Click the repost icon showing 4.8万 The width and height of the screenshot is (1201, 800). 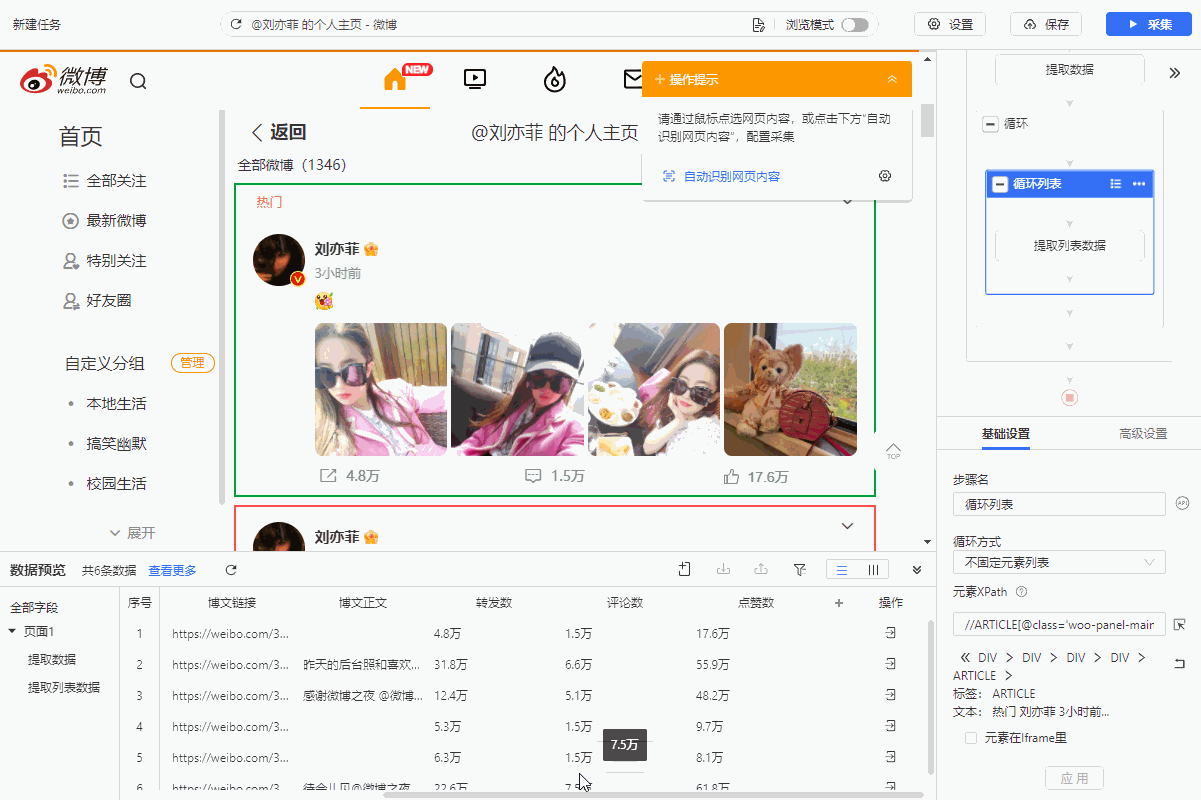328,476
